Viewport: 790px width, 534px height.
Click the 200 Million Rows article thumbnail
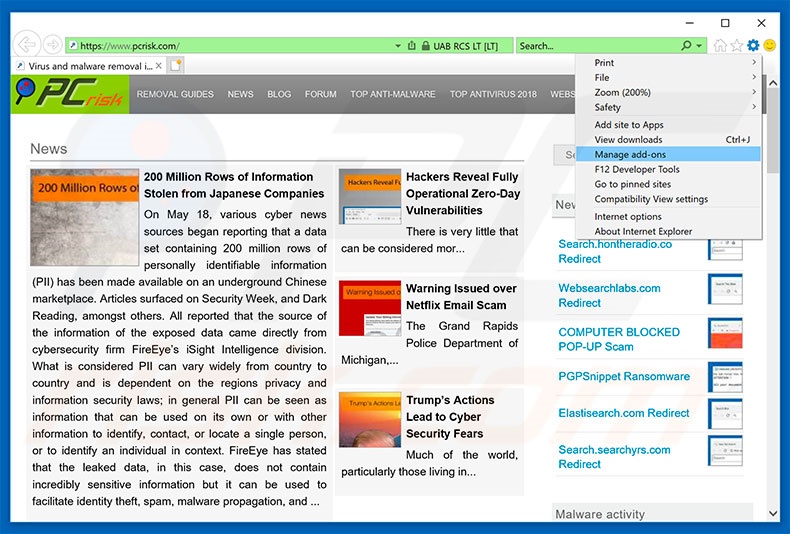point(85,217)
